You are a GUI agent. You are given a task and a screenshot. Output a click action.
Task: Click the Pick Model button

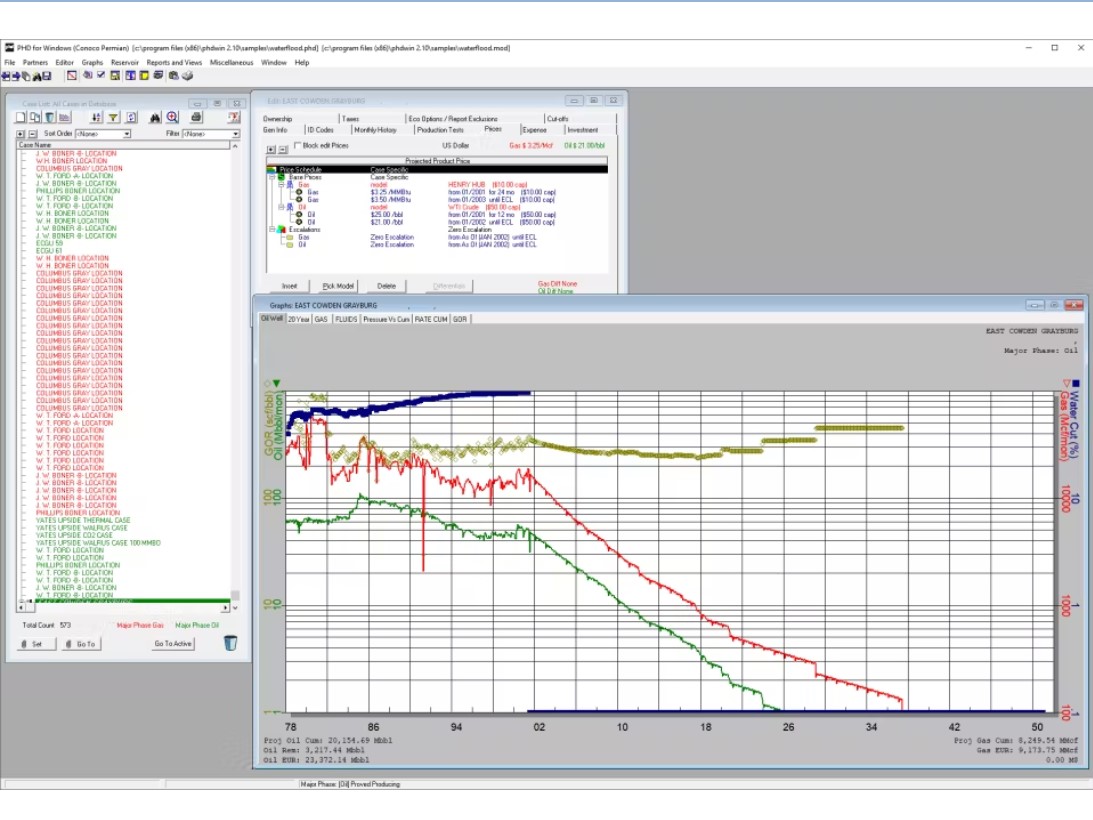pyautogui.click(x=340, y=286)
